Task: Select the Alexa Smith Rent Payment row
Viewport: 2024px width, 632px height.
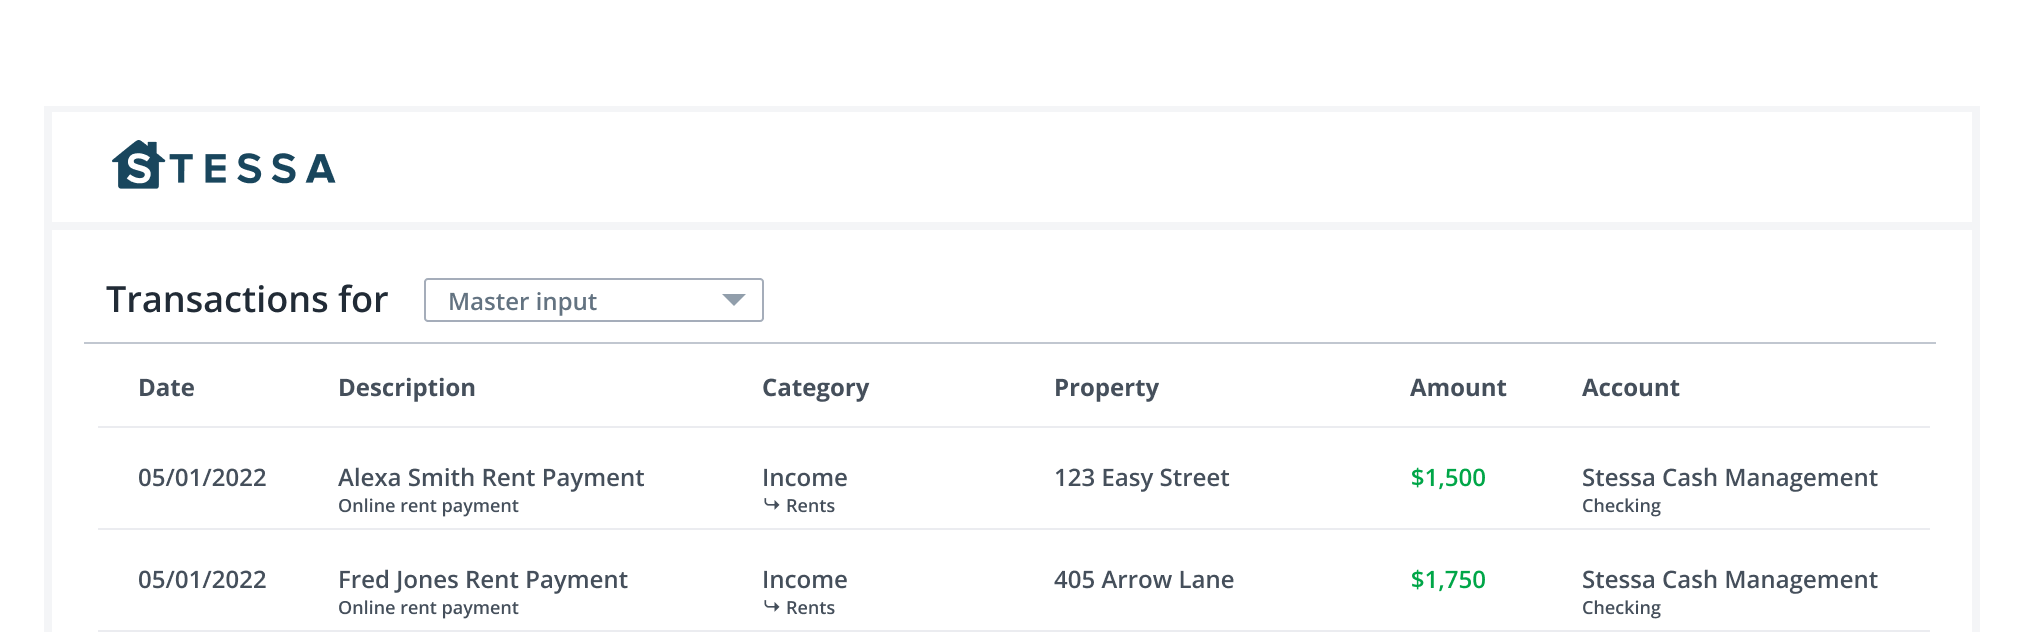Action: point(491,478)
